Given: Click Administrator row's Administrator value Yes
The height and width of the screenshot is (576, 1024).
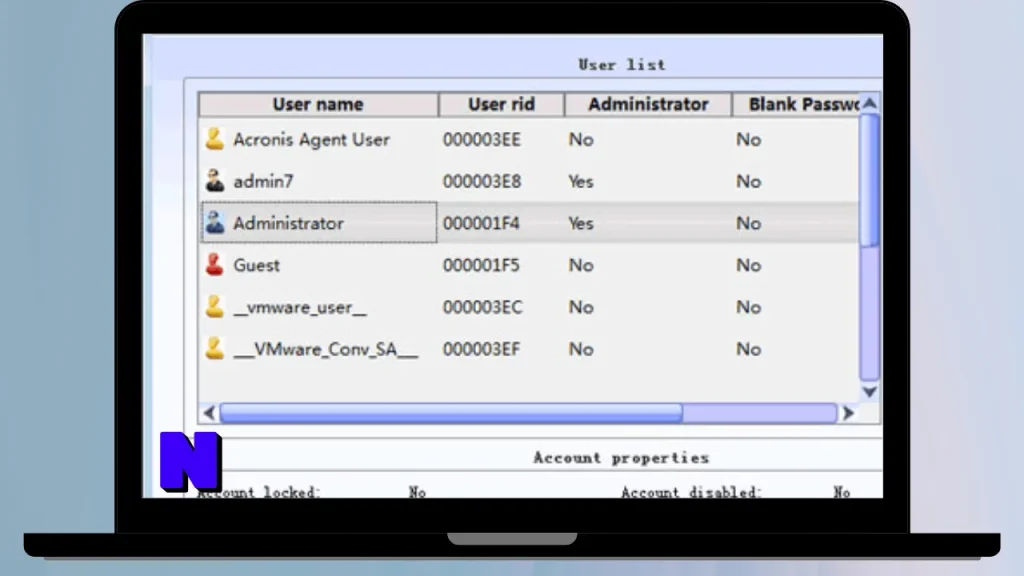Looking at the screenshot, I should [x=581, y=223].
